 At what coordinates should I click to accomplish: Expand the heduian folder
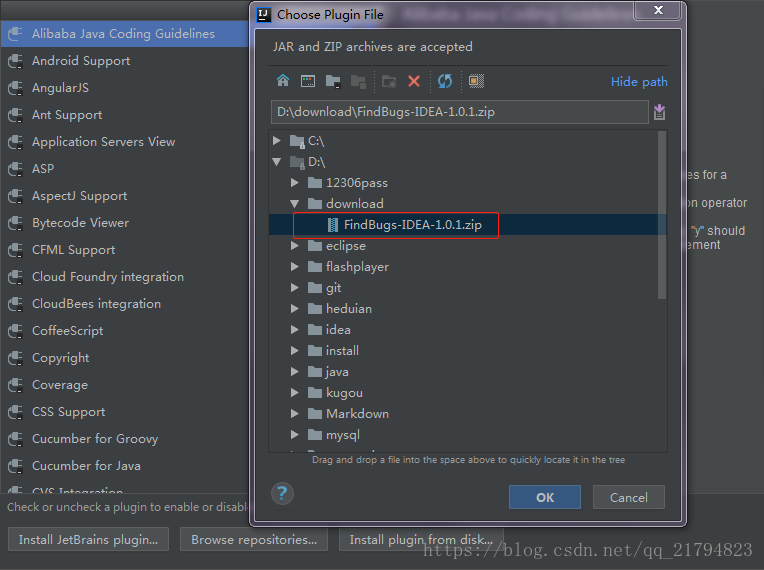tap(295, 308)
